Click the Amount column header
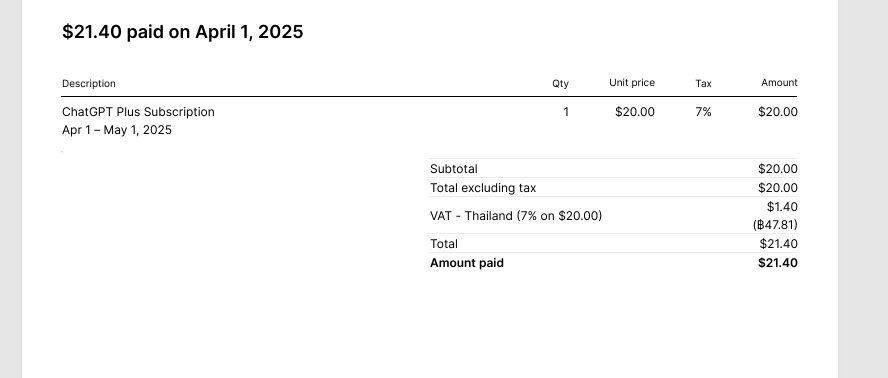 [779, 83]
